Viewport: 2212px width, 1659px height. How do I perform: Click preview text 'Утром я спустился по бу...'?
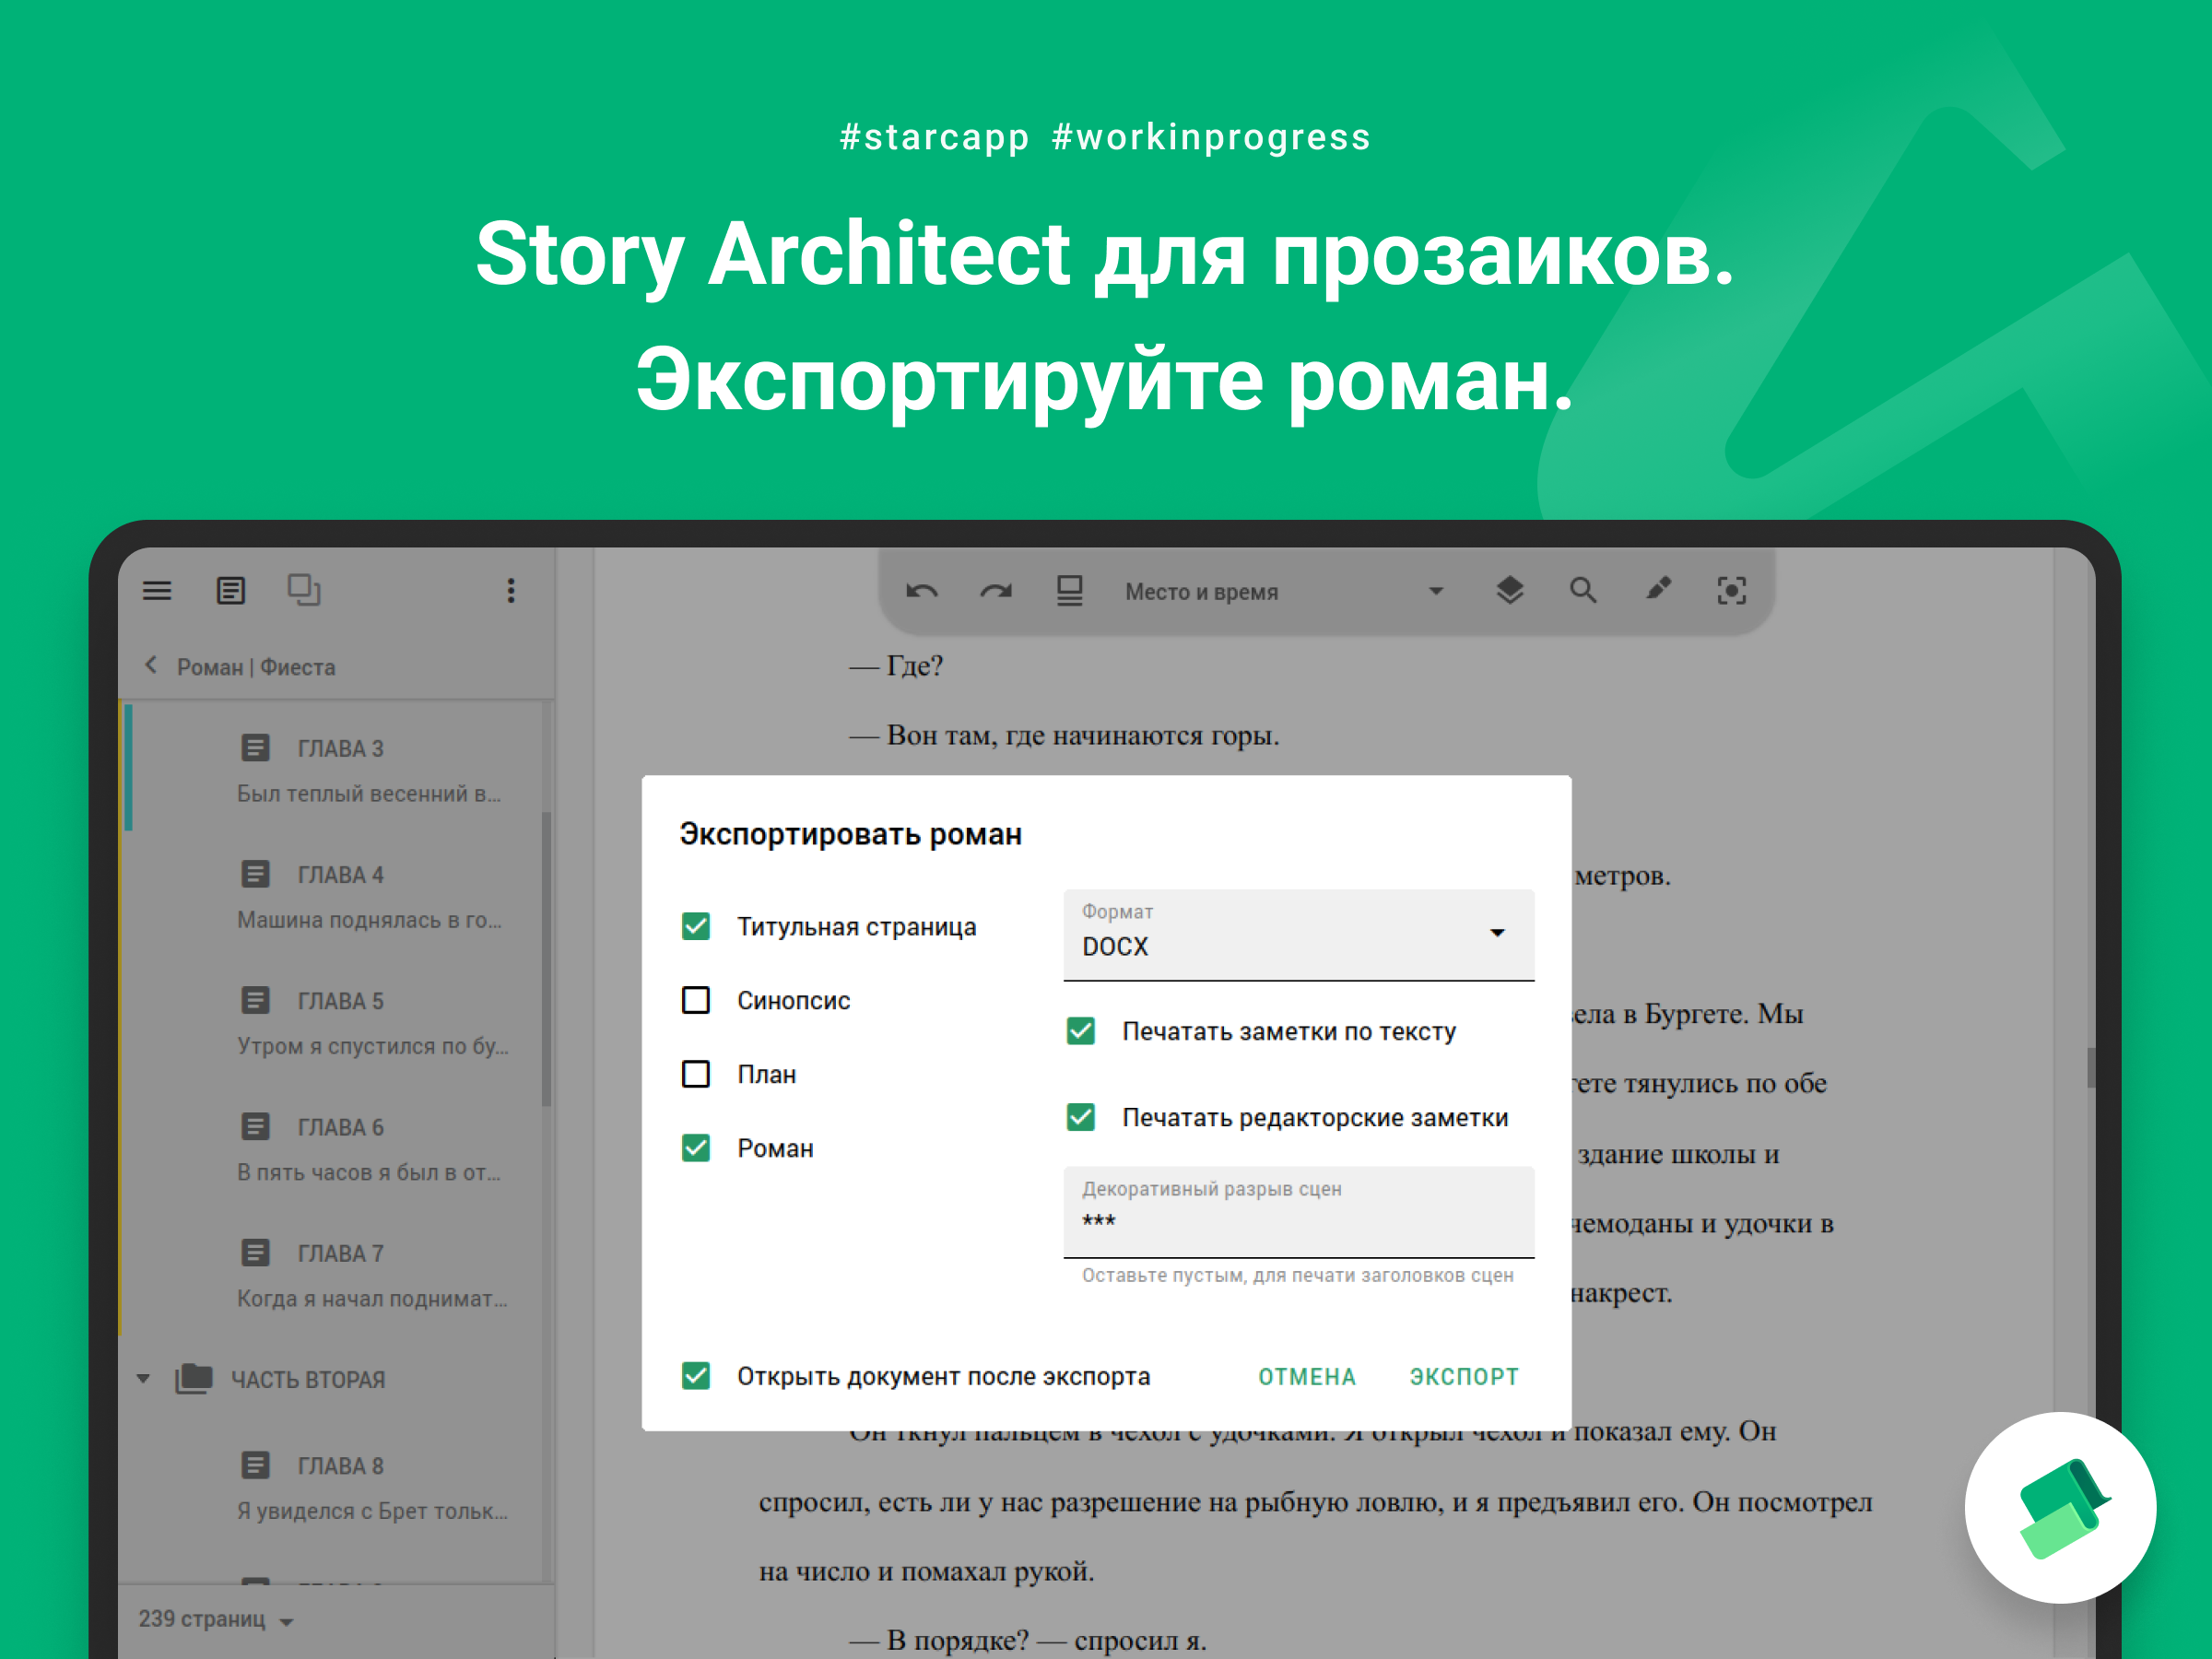point(373,1046)
